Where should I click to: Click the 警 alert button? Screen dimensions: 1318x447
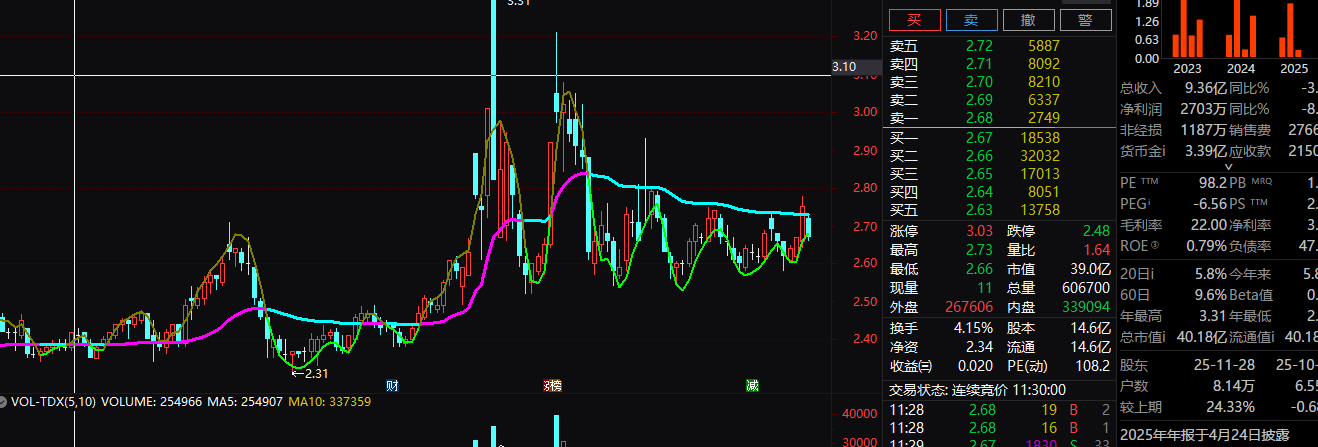point(1086,20)
